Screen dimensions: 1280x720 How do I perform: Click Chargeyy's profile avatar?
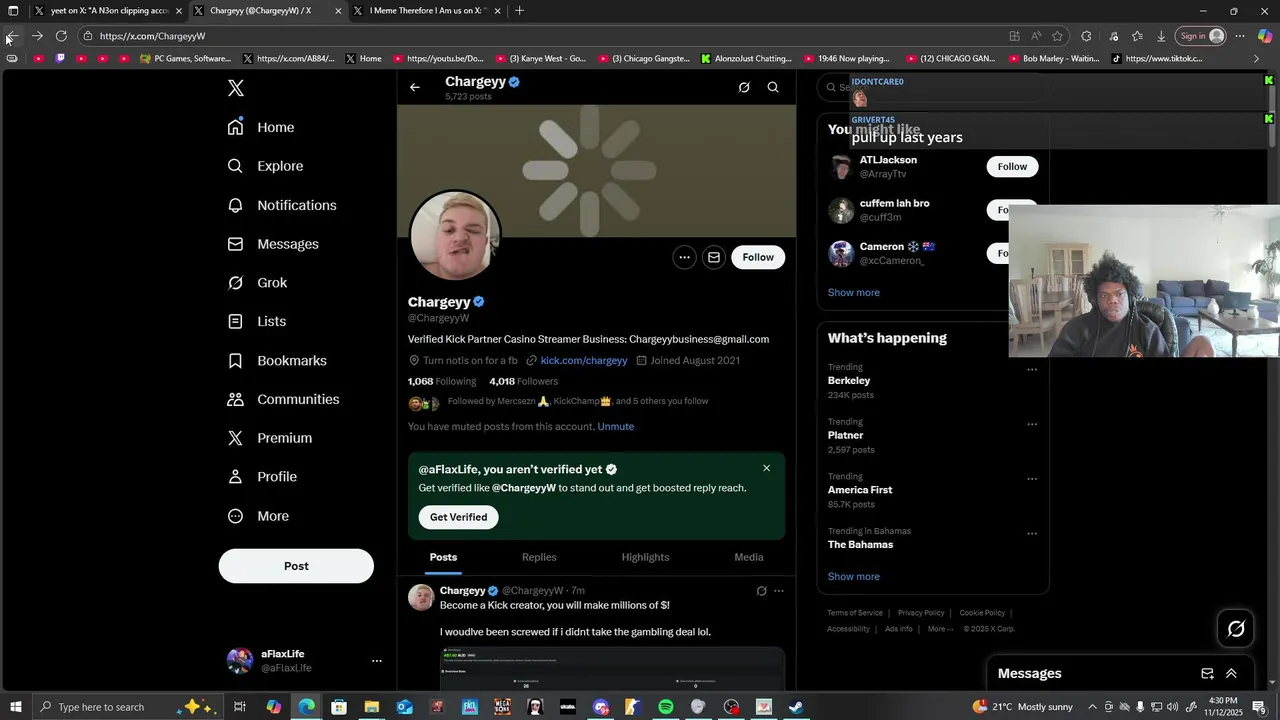coord(455,236)
